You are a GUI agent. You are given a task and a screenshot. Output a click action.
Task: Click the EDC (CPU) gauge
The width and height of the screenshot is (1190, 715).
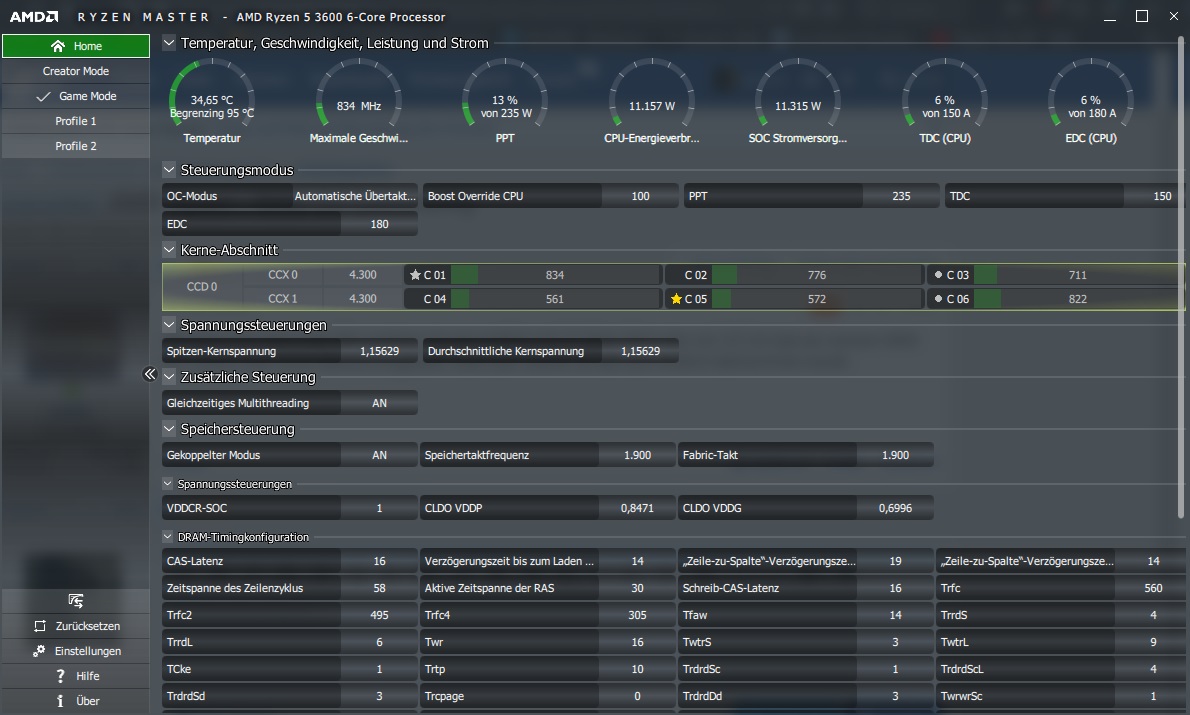tap(1091, 102)
